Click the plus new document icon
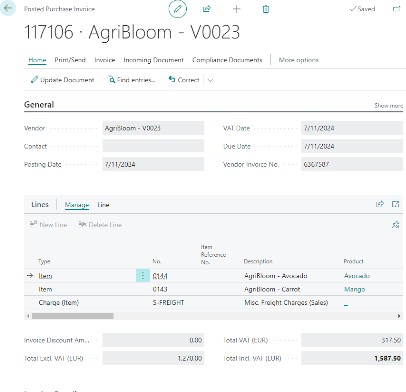Image resolution: width=406 pixels, height=392 pixels. (236, 9)
